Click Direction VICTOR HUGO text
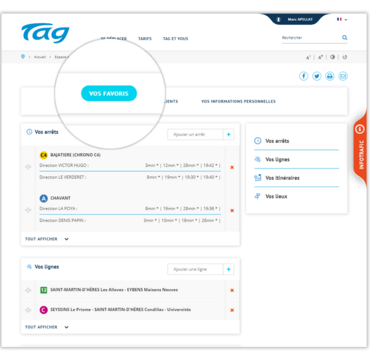 pyautogui.click(x=64, y=165)
